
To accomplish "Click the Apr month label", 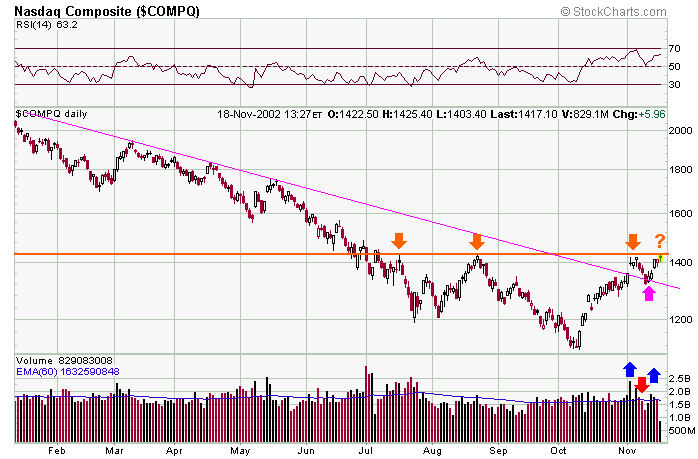I will 174,451.
